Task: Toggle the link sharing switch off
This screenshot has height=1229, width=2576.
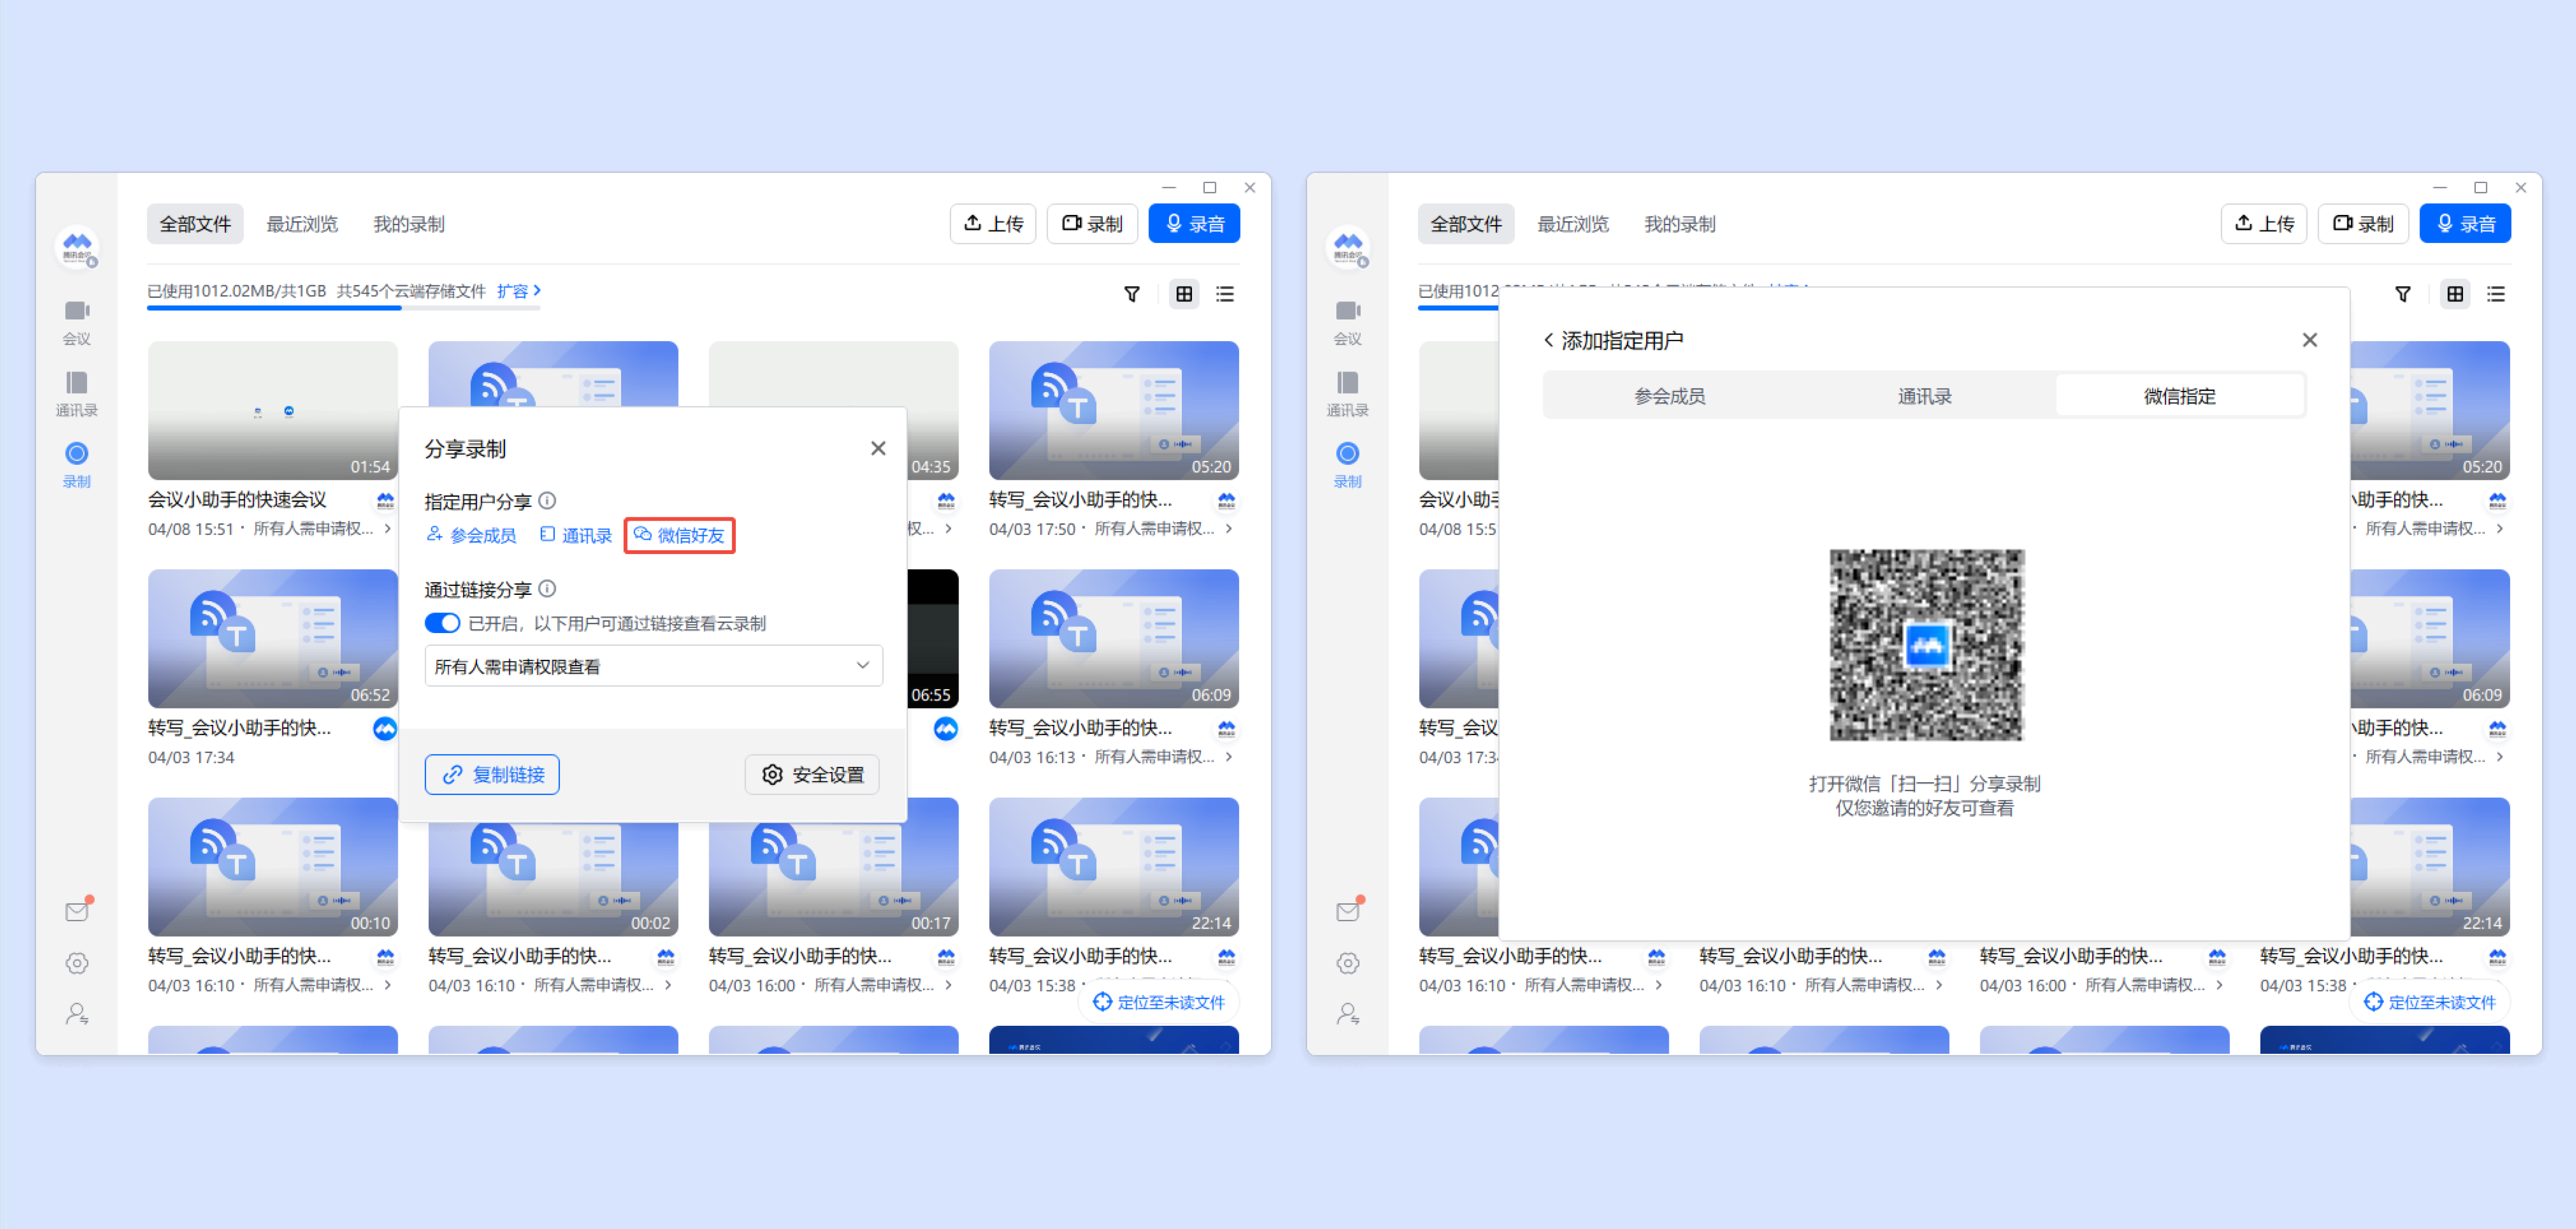Action: click(x=442, y=623)
